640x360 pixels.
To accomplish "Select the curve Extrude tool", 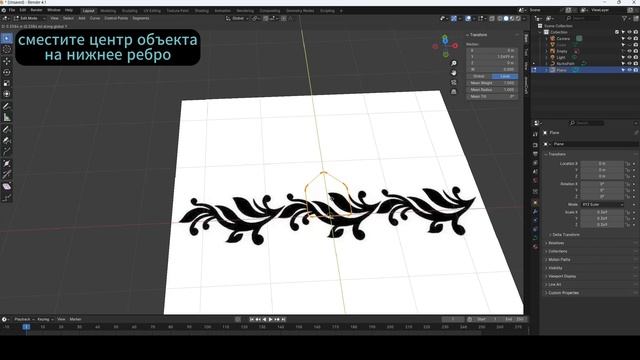I will click(7, 151).
